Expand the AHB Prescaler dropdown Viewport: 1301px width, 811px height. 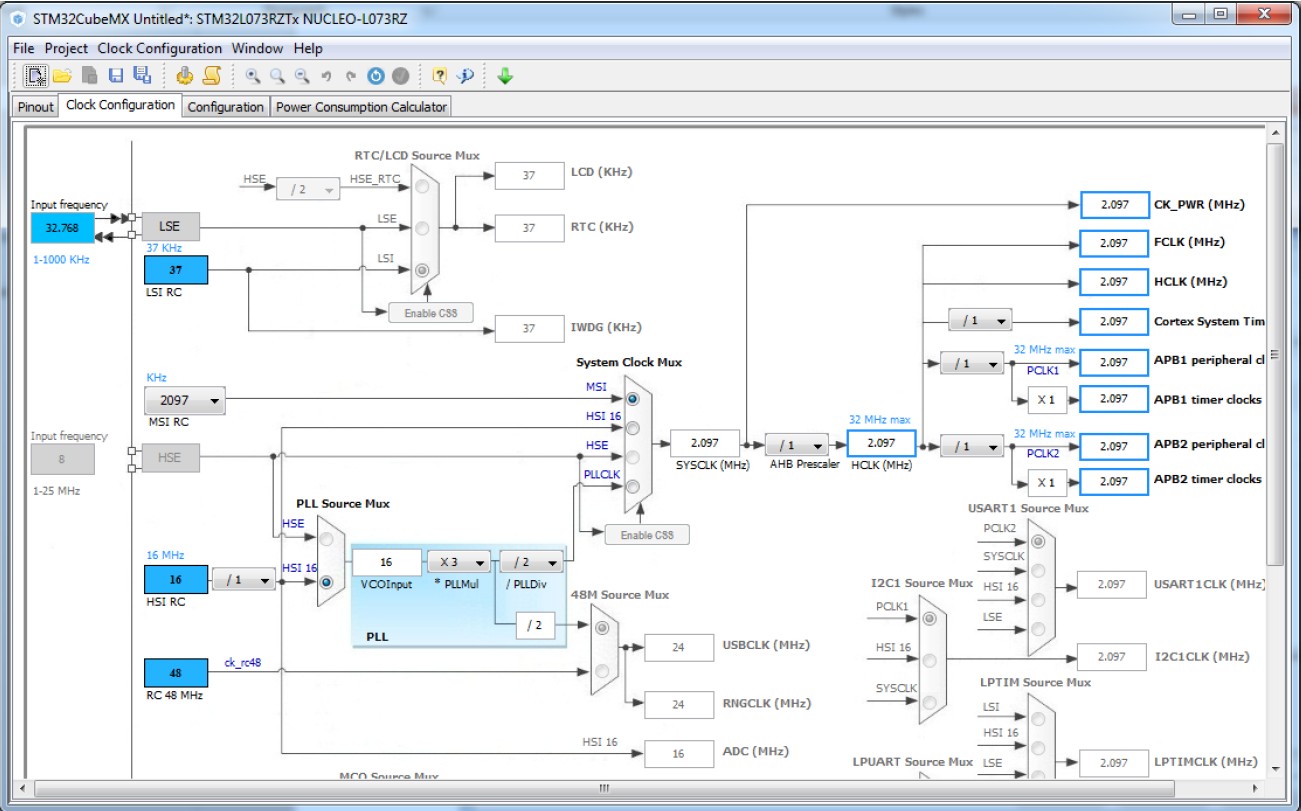coord(797,445)
